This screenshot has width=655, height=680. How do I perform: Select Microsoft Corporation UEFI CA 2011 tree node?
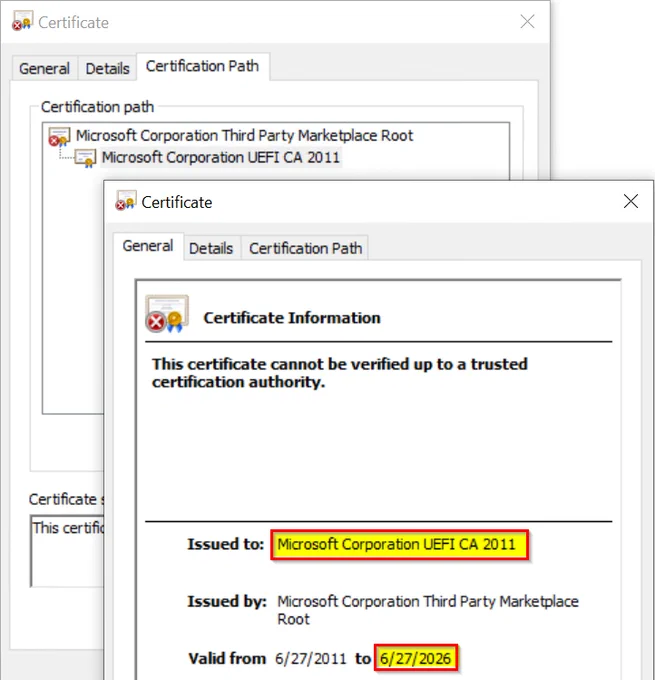coord(220,157)
